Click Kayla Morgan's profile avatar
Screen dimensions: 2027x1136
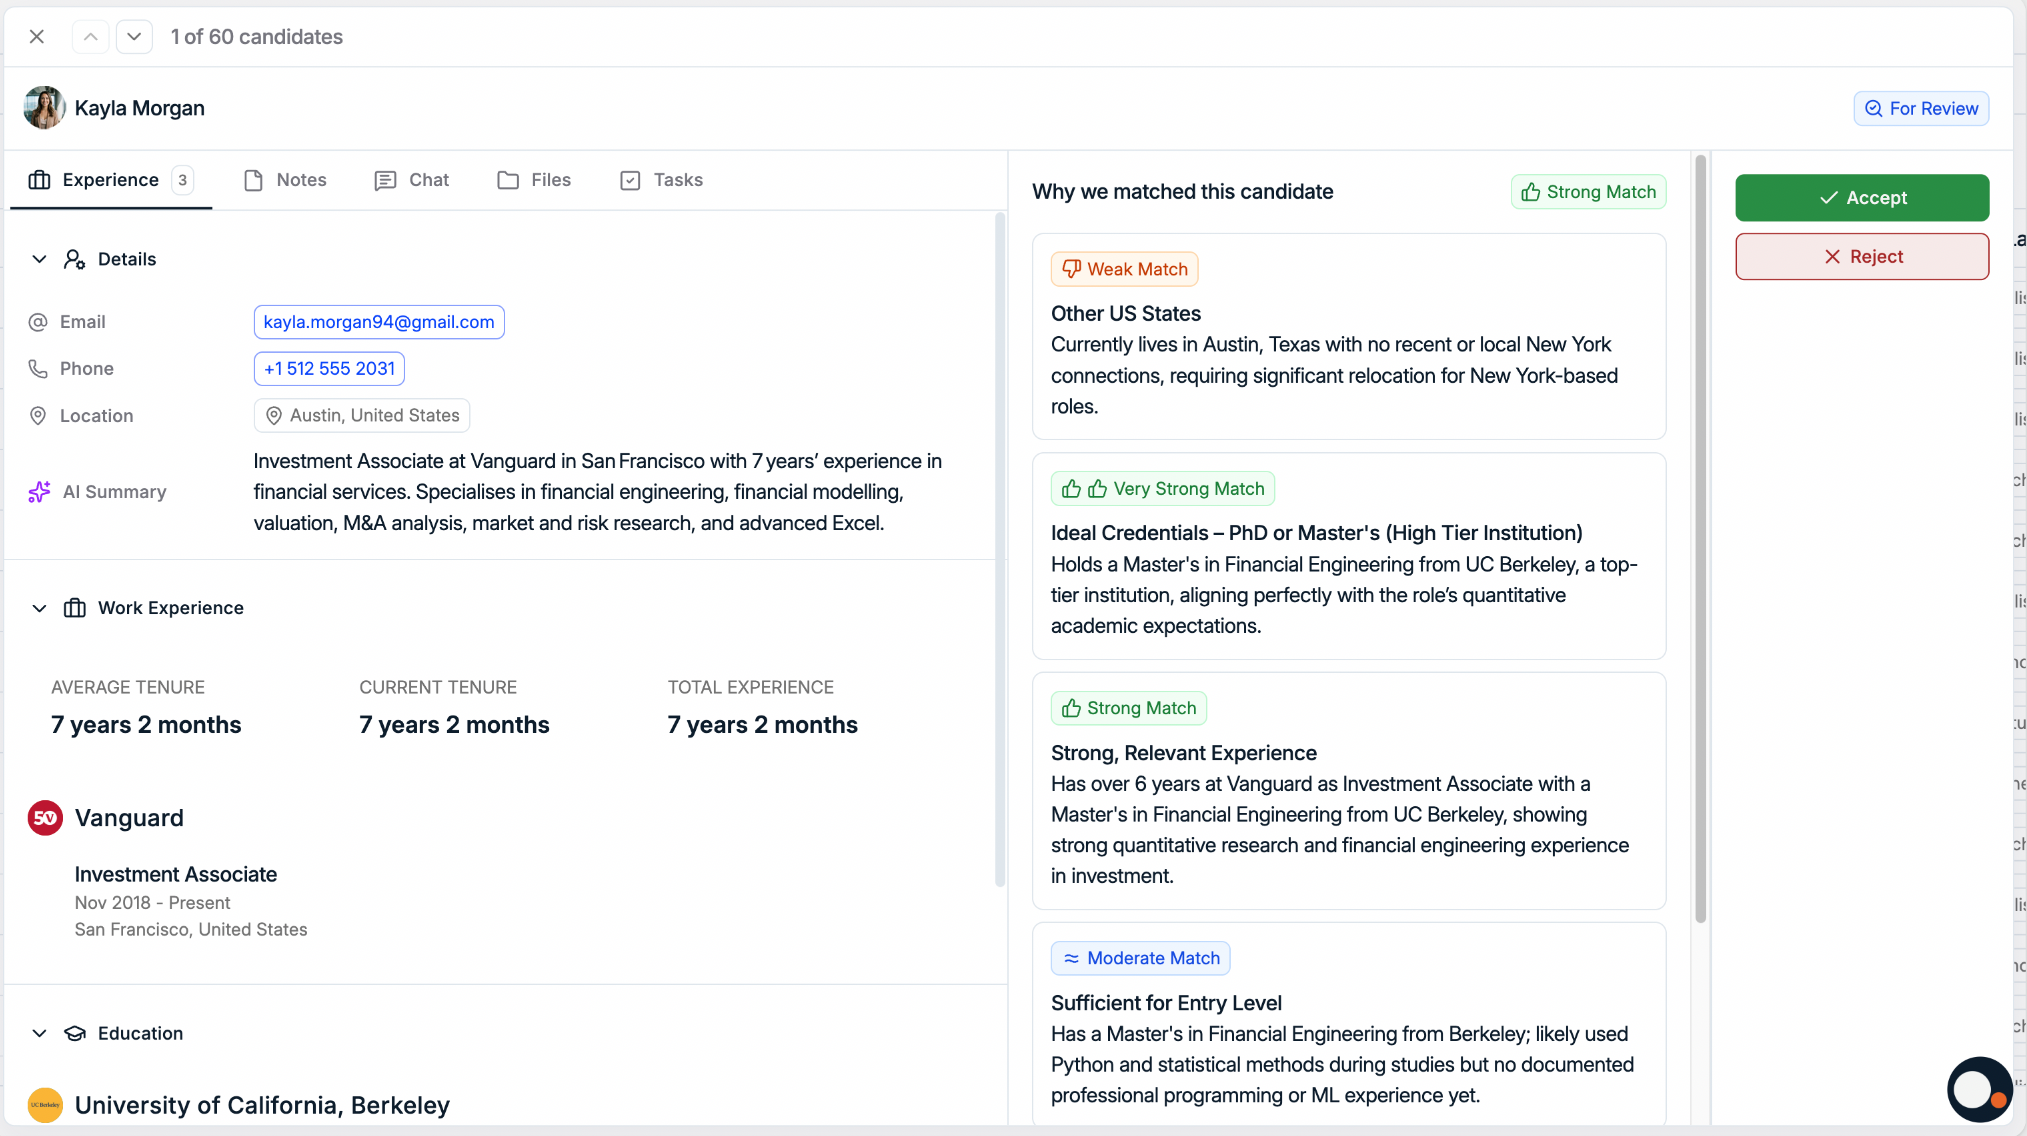[x=44, y=108]
